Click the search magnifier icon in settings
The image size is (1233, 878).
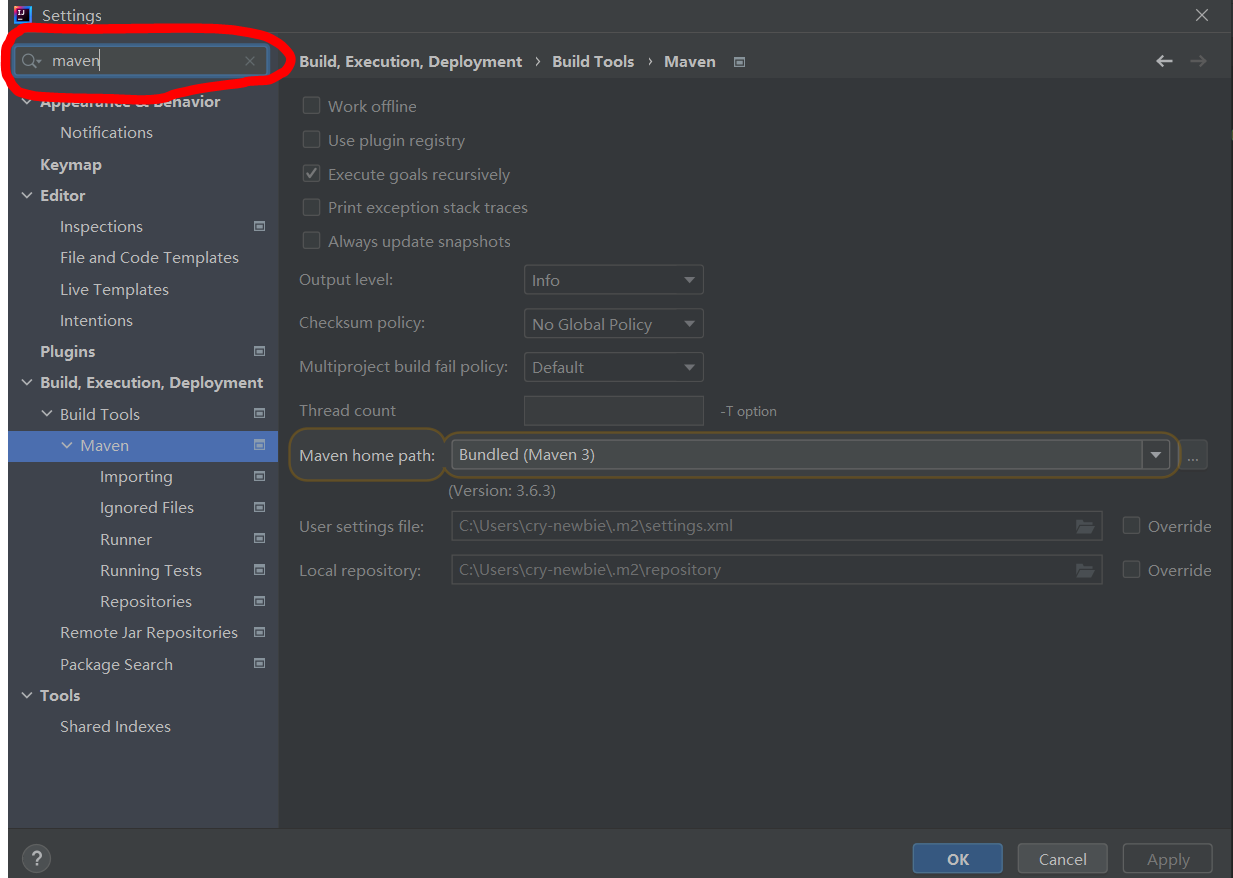(x=32, y=61)
